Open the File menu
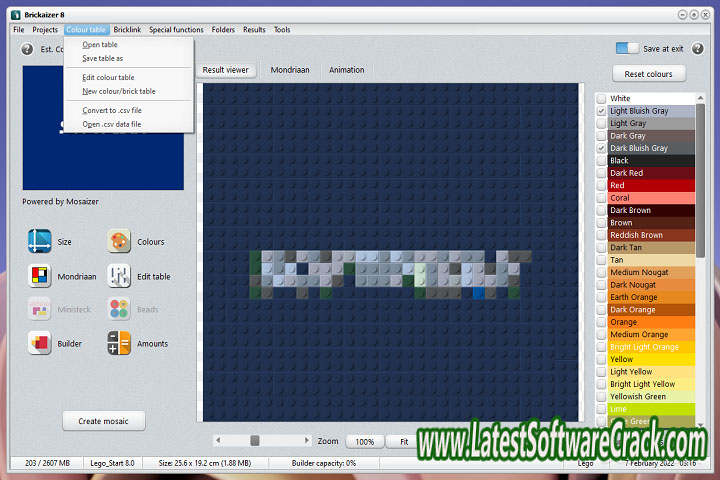The width and height of the screenshot is (720, 480). pos(19,29)
